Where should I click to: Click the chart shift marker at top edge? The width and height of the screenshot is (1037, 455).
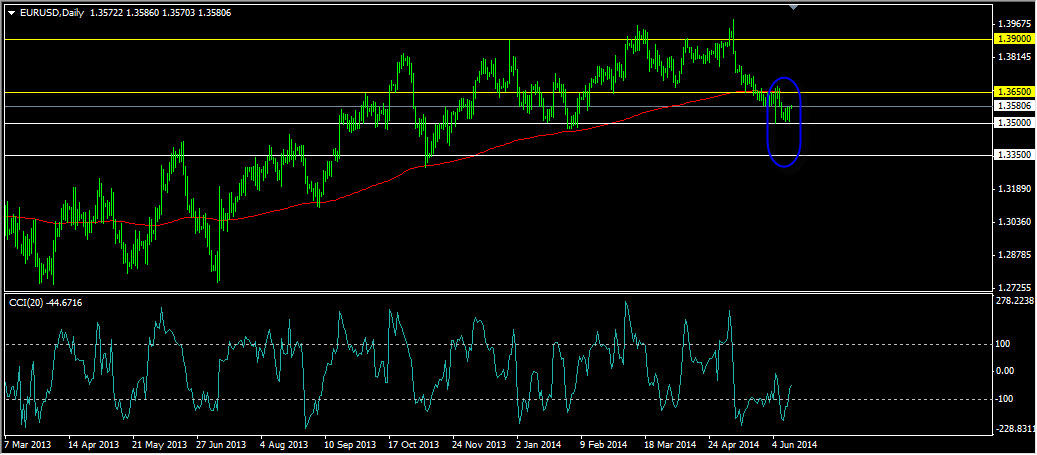794,7
